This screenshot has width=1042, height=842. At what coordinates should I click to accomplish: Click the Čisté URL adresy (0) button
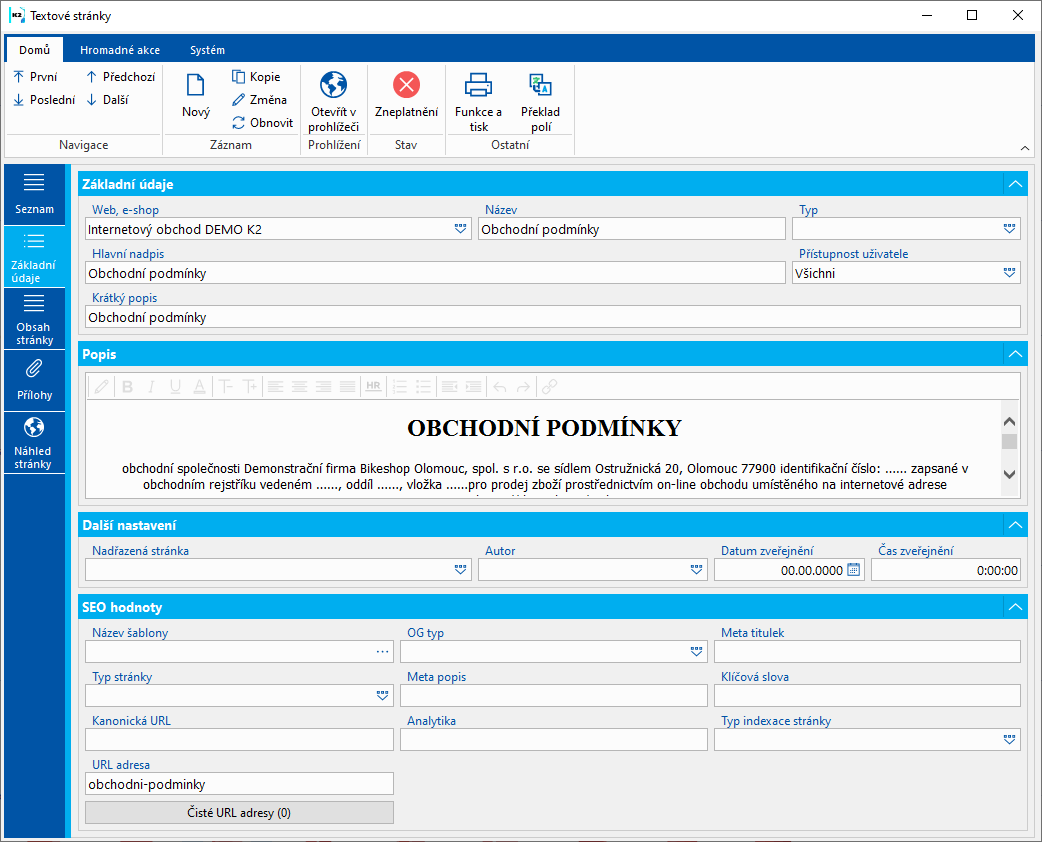239,813
